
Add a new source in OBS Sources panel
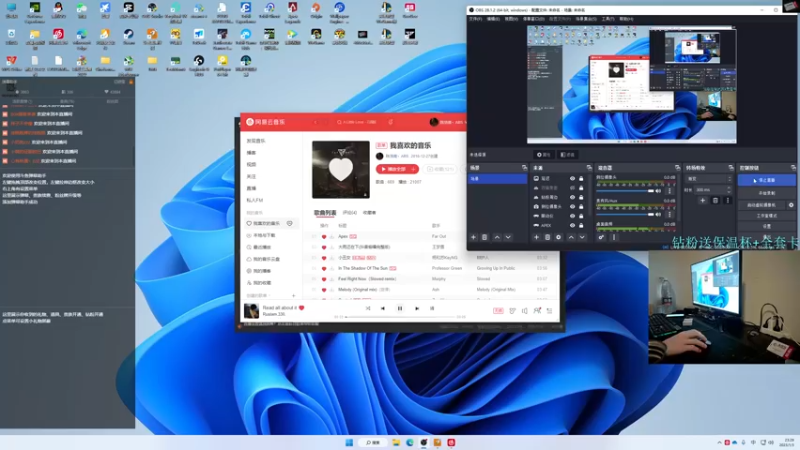pyautogui.click(x=536, y=237)
